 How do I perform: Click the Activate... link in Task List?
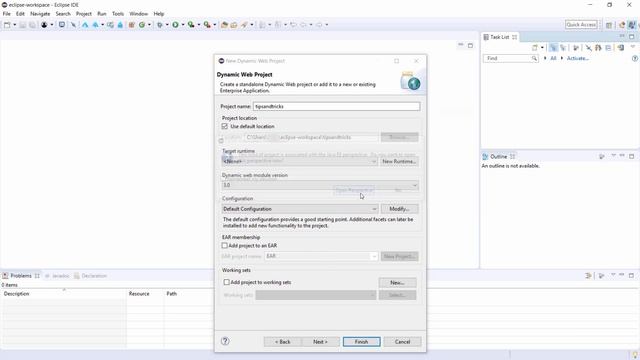(578, 58)
